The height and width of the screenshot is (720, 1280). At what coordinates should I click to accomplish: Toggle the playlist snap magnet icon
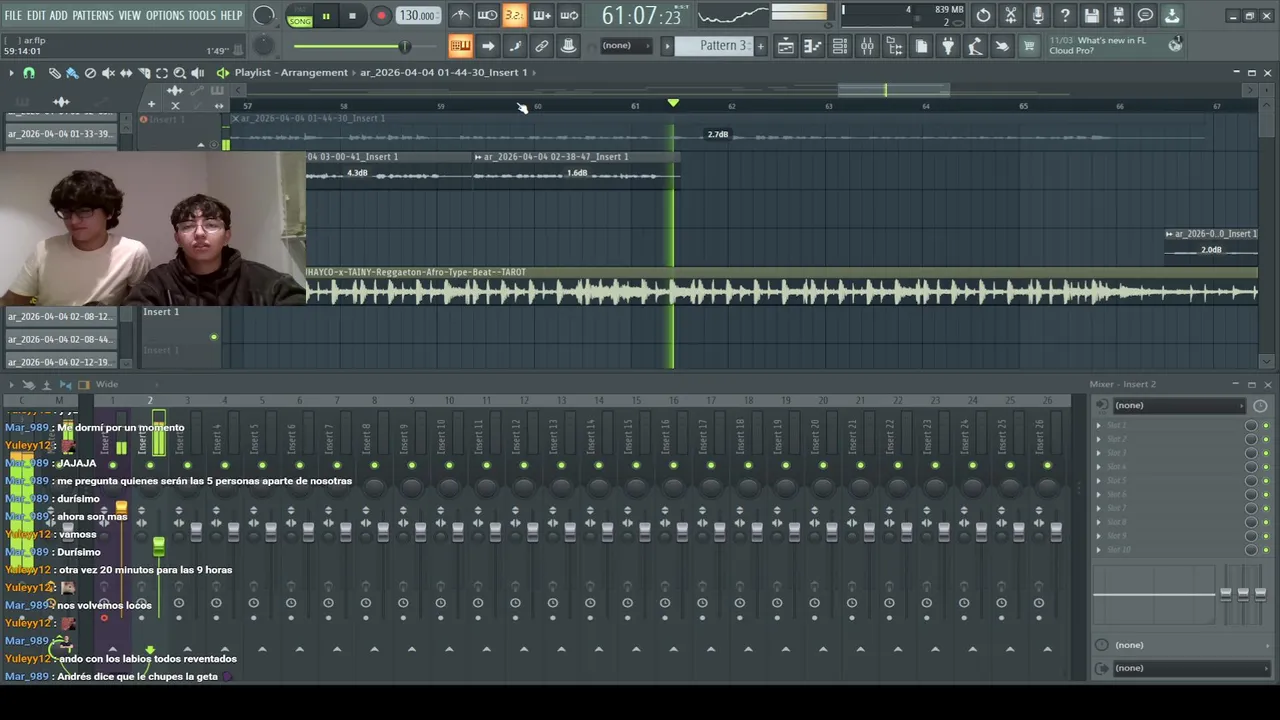click(29, 73)
